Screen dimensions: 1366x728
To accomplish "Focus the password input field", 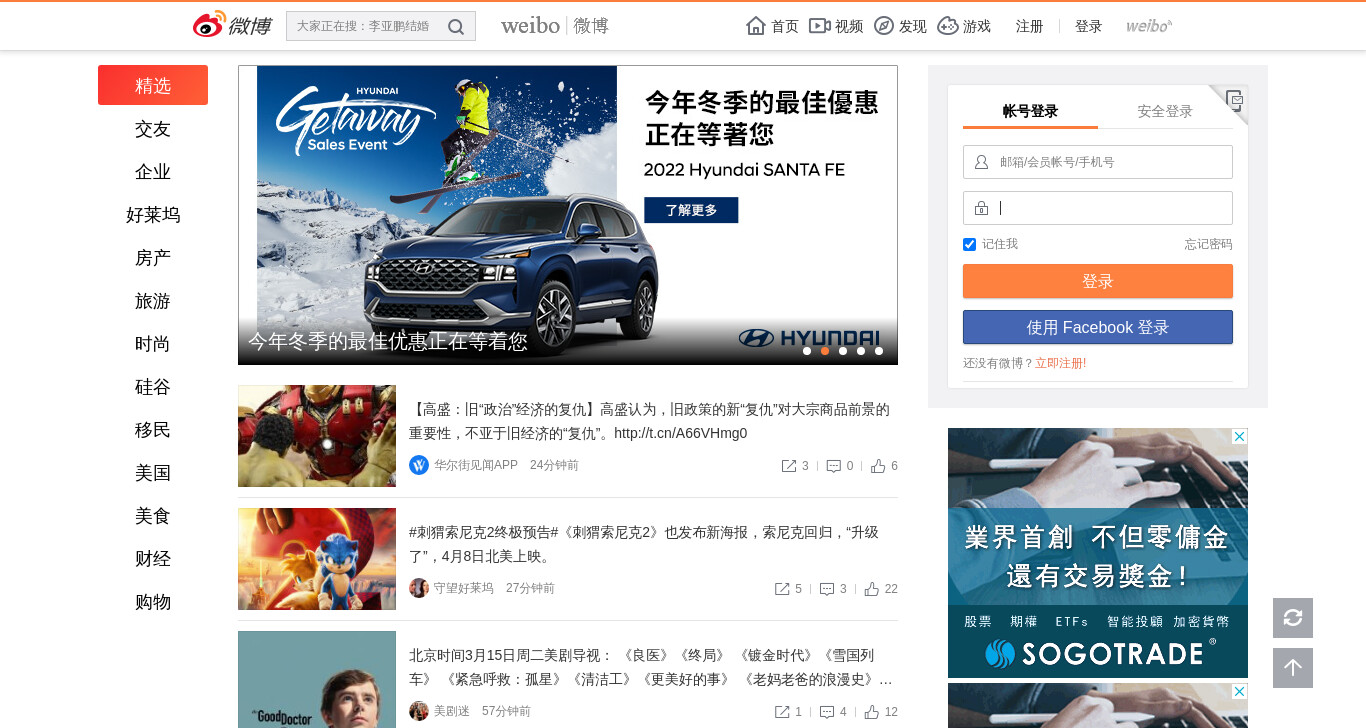I will click(1098, 208).
